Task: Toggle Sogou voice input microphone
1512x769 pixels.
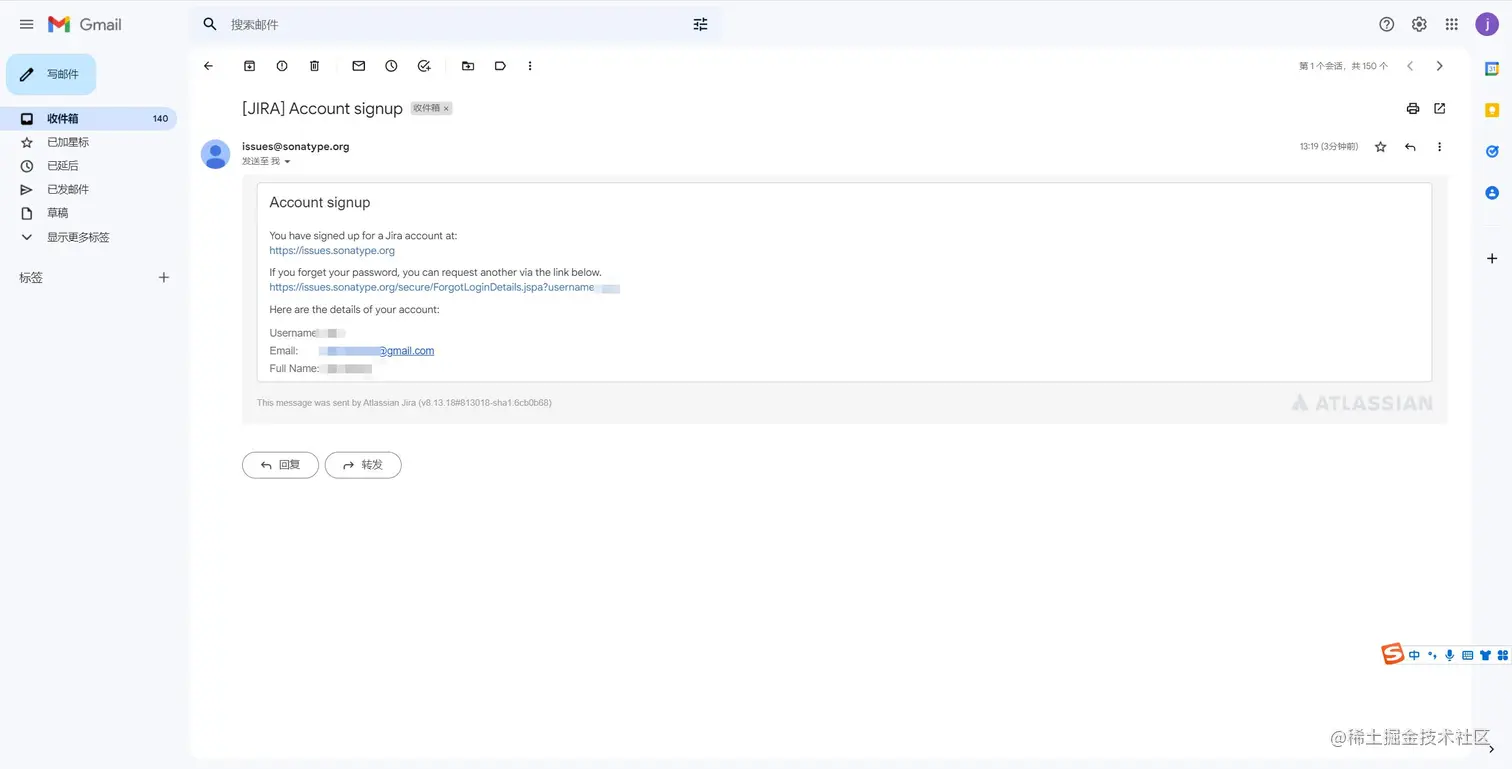Action: point(1449,655)
